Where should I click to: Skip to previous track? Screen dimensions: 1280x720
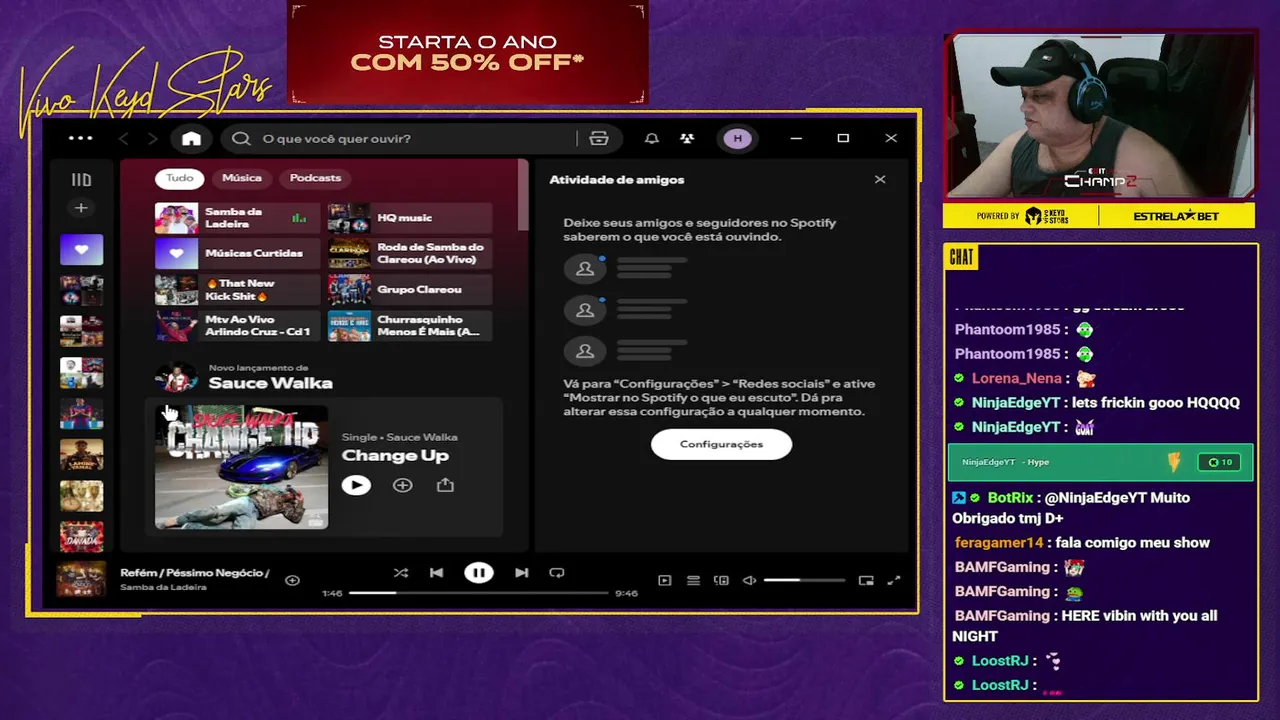click(436, 573)
